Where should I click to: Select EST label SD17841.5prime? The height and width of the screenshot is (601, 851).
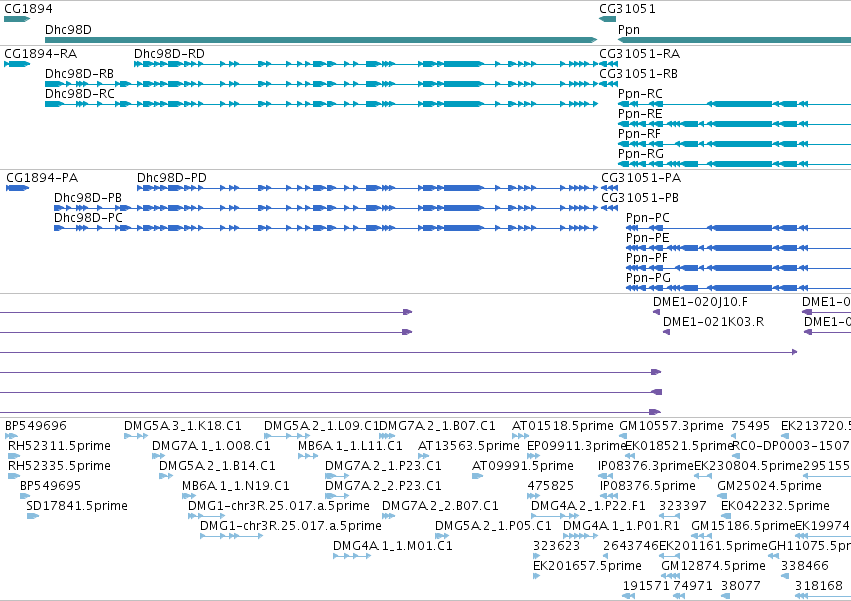pos(77,507)
